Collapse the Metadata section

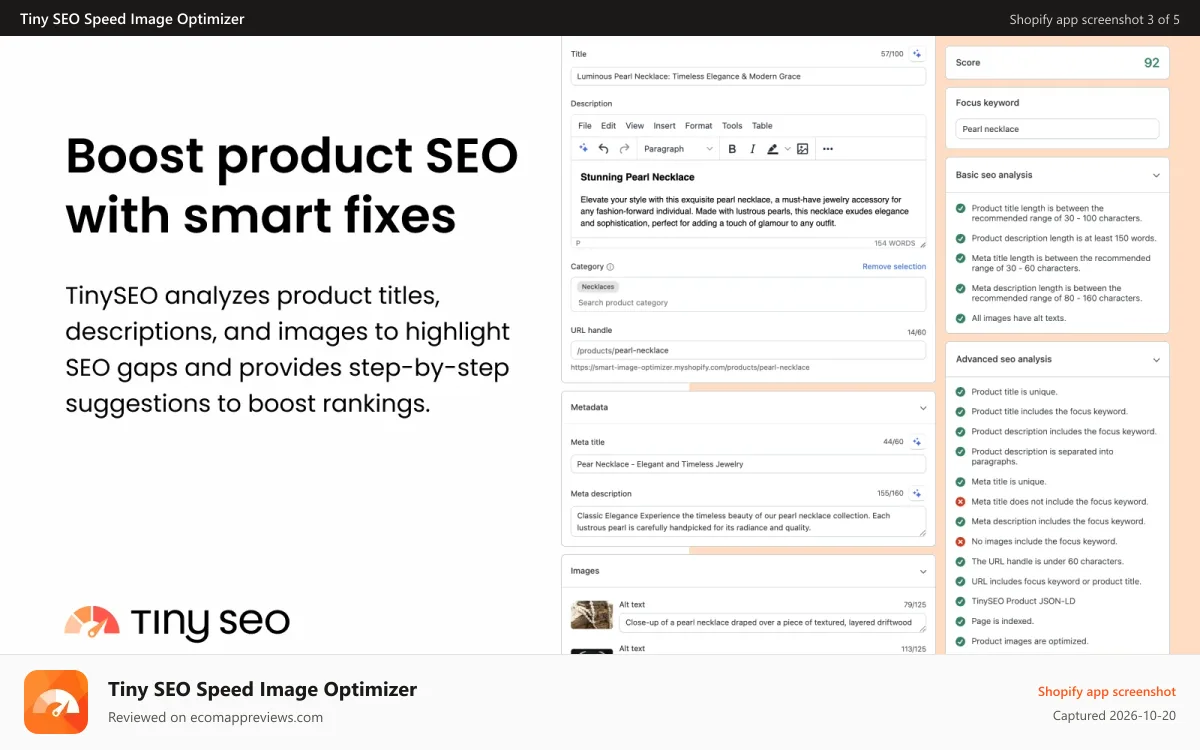coord(923,408)
